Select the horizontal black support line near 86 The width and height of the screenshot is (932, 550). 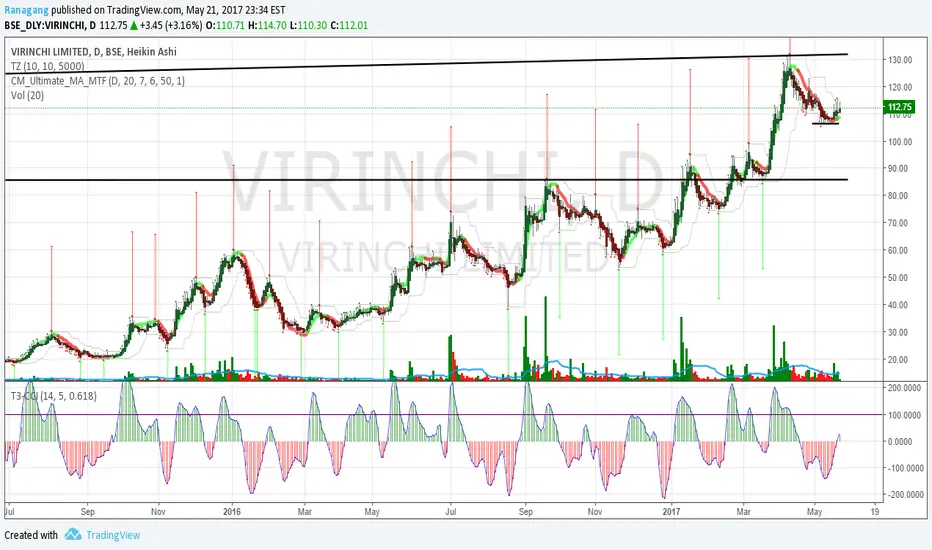pos(426,180)
